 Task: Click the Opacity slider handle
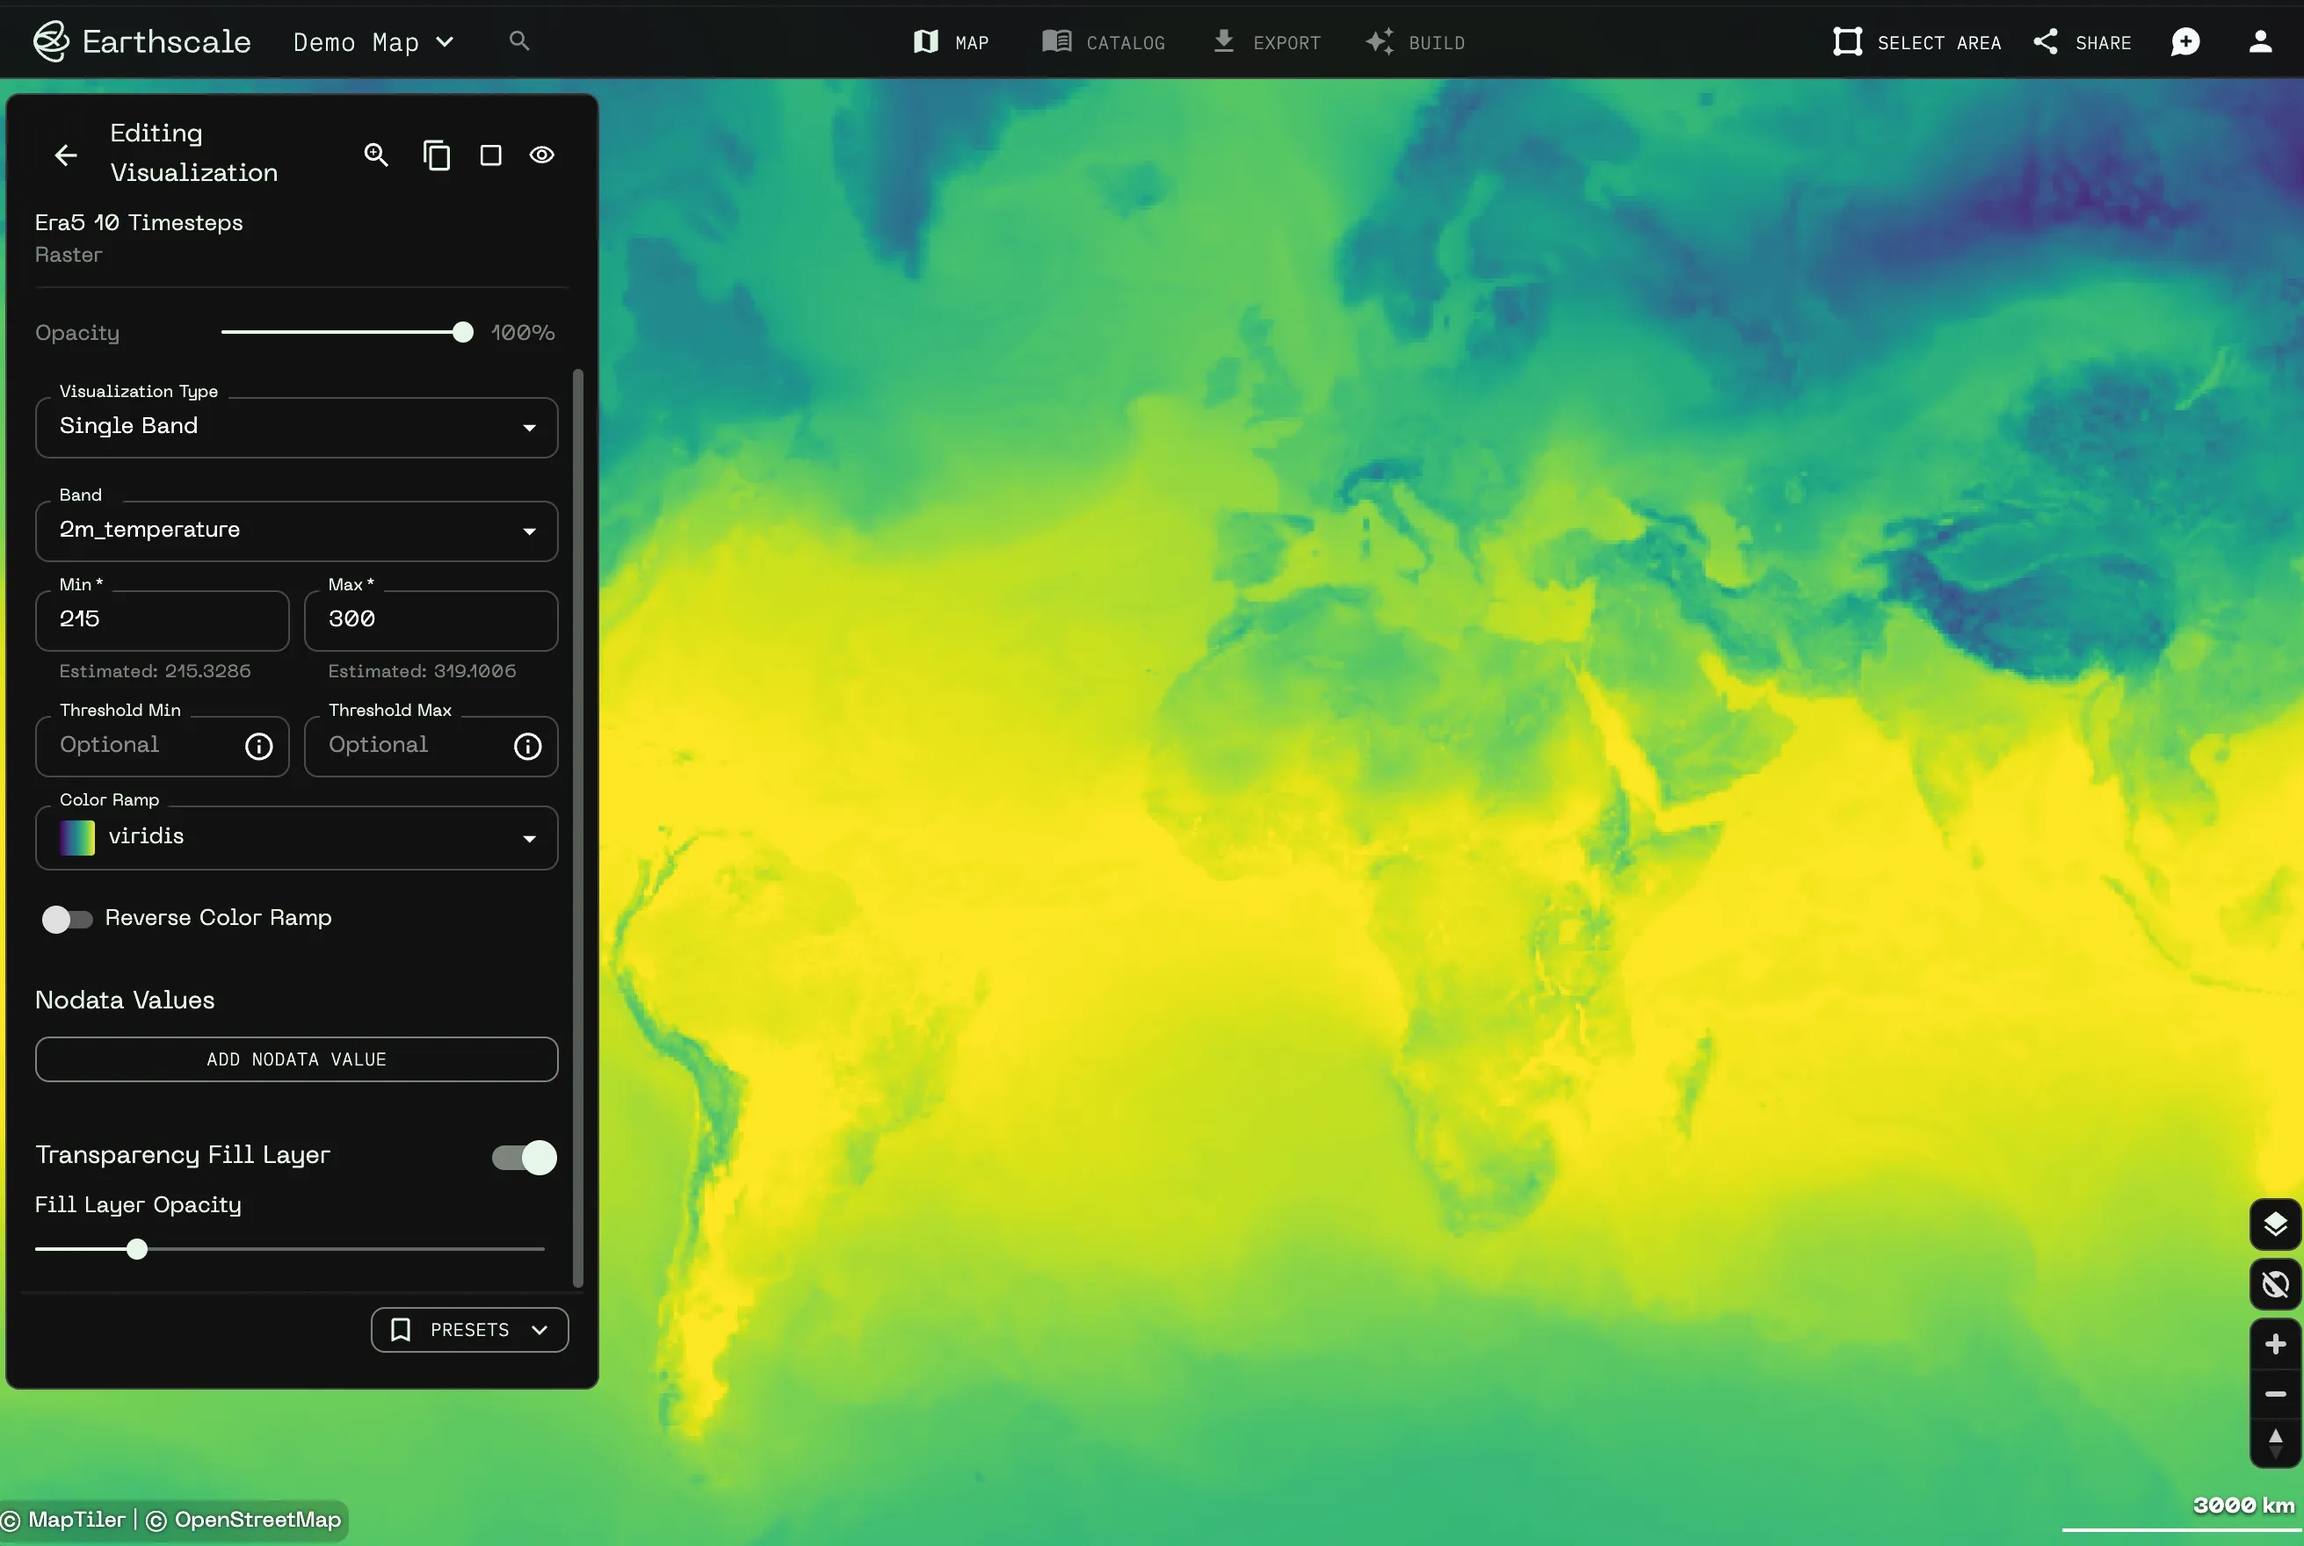(462, 332)
